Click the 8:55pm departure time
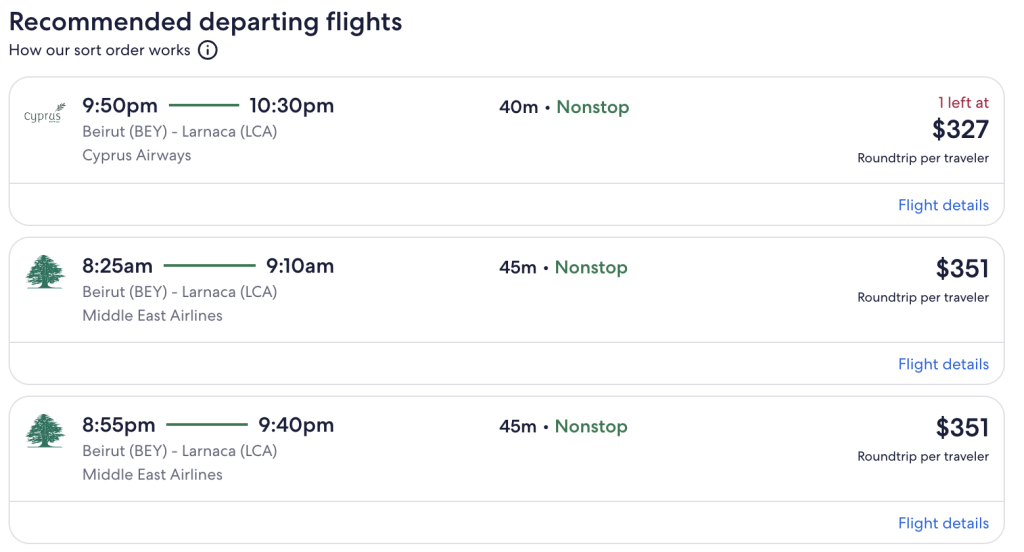 point(119,425)
